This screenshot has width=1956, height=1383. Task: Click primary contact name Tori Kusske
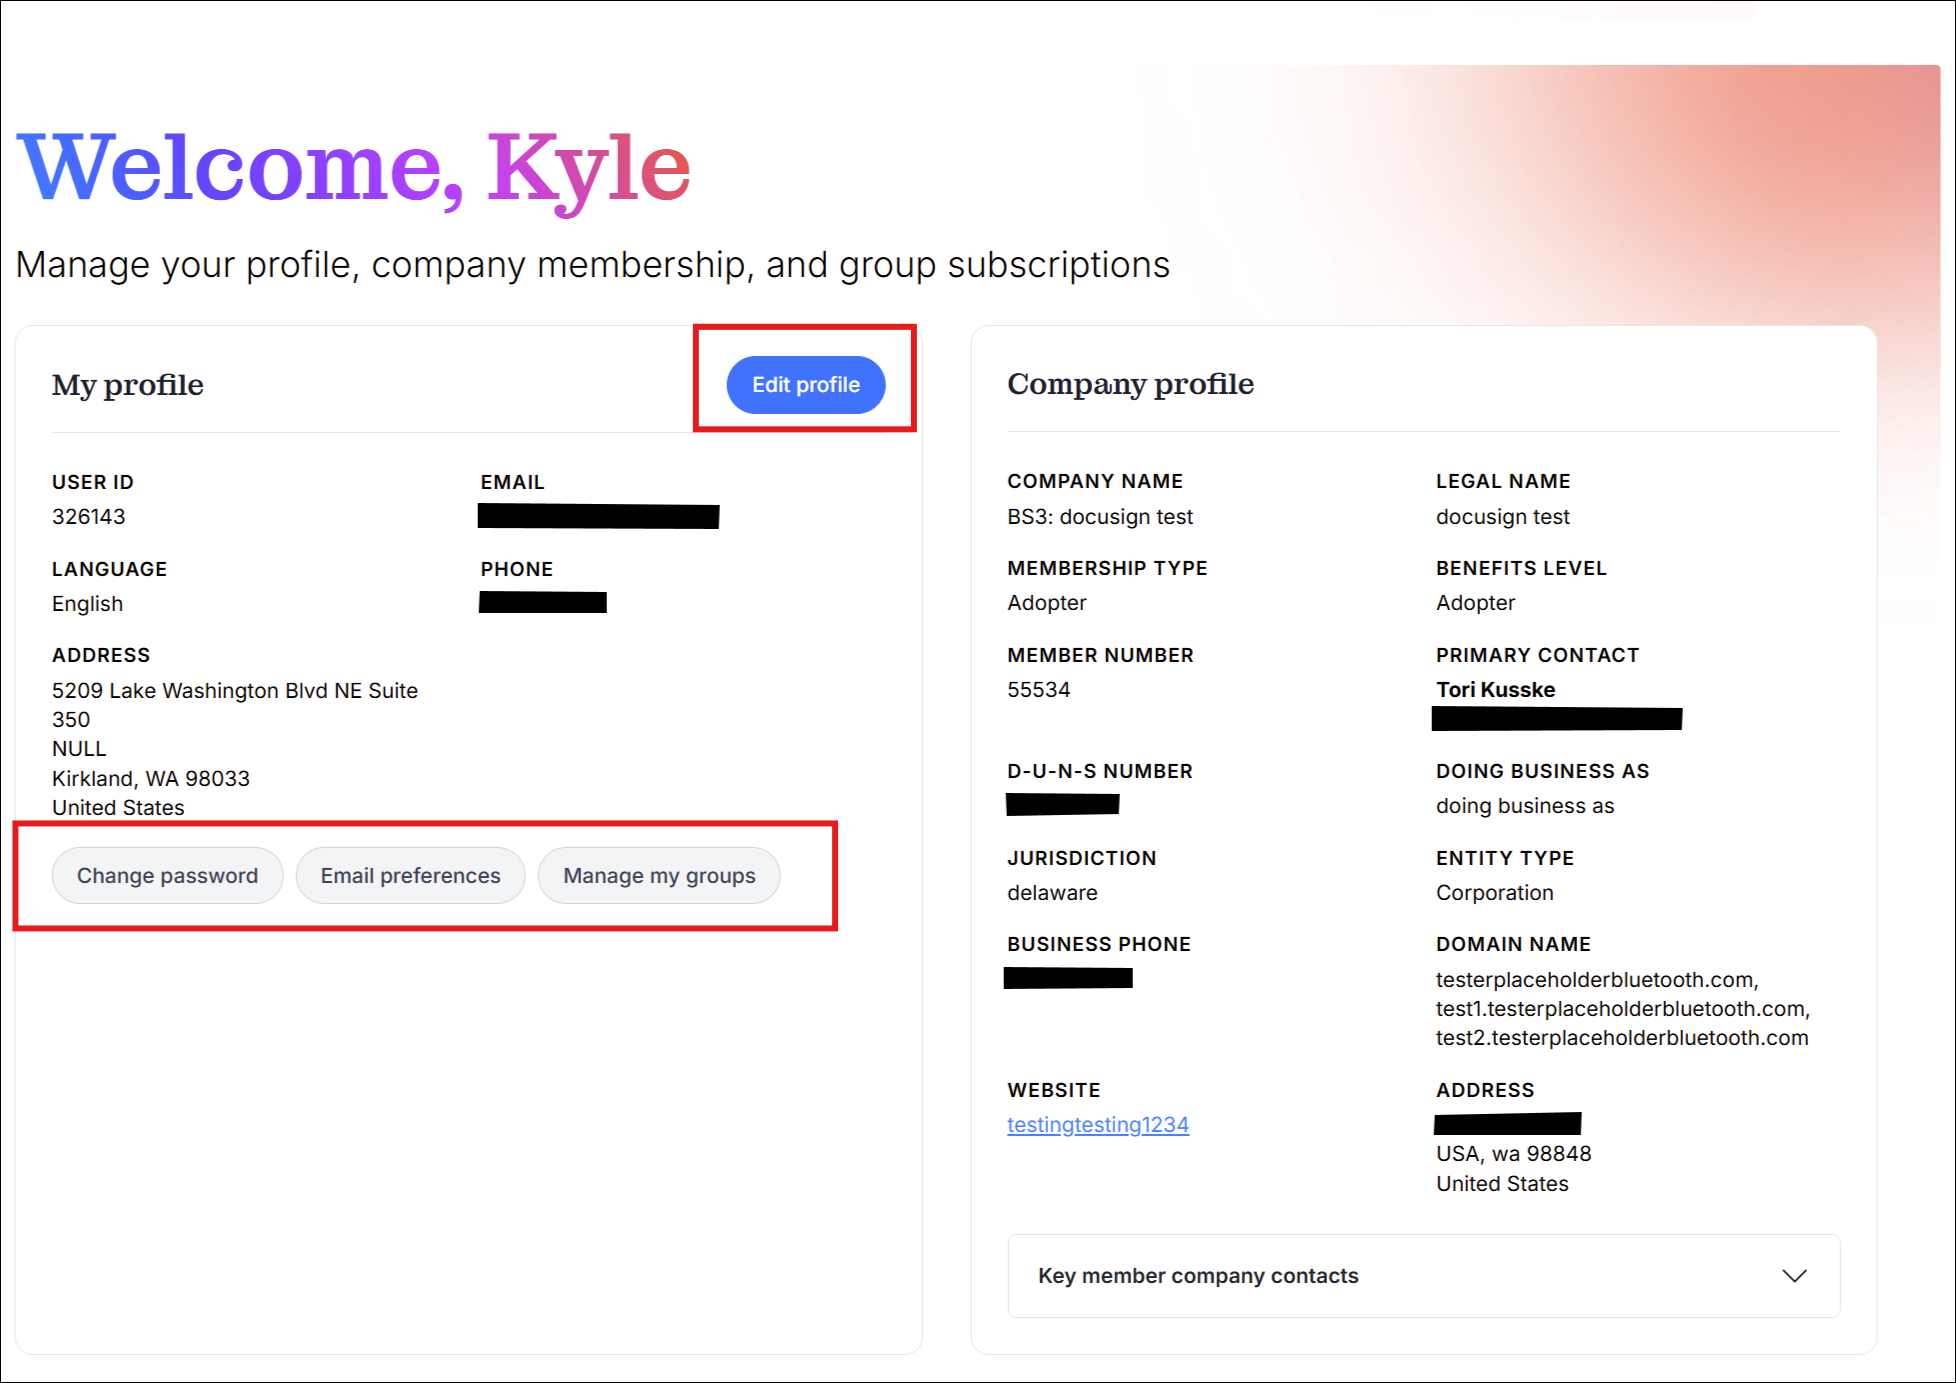pyautogui.click(x=1495, y=690)
